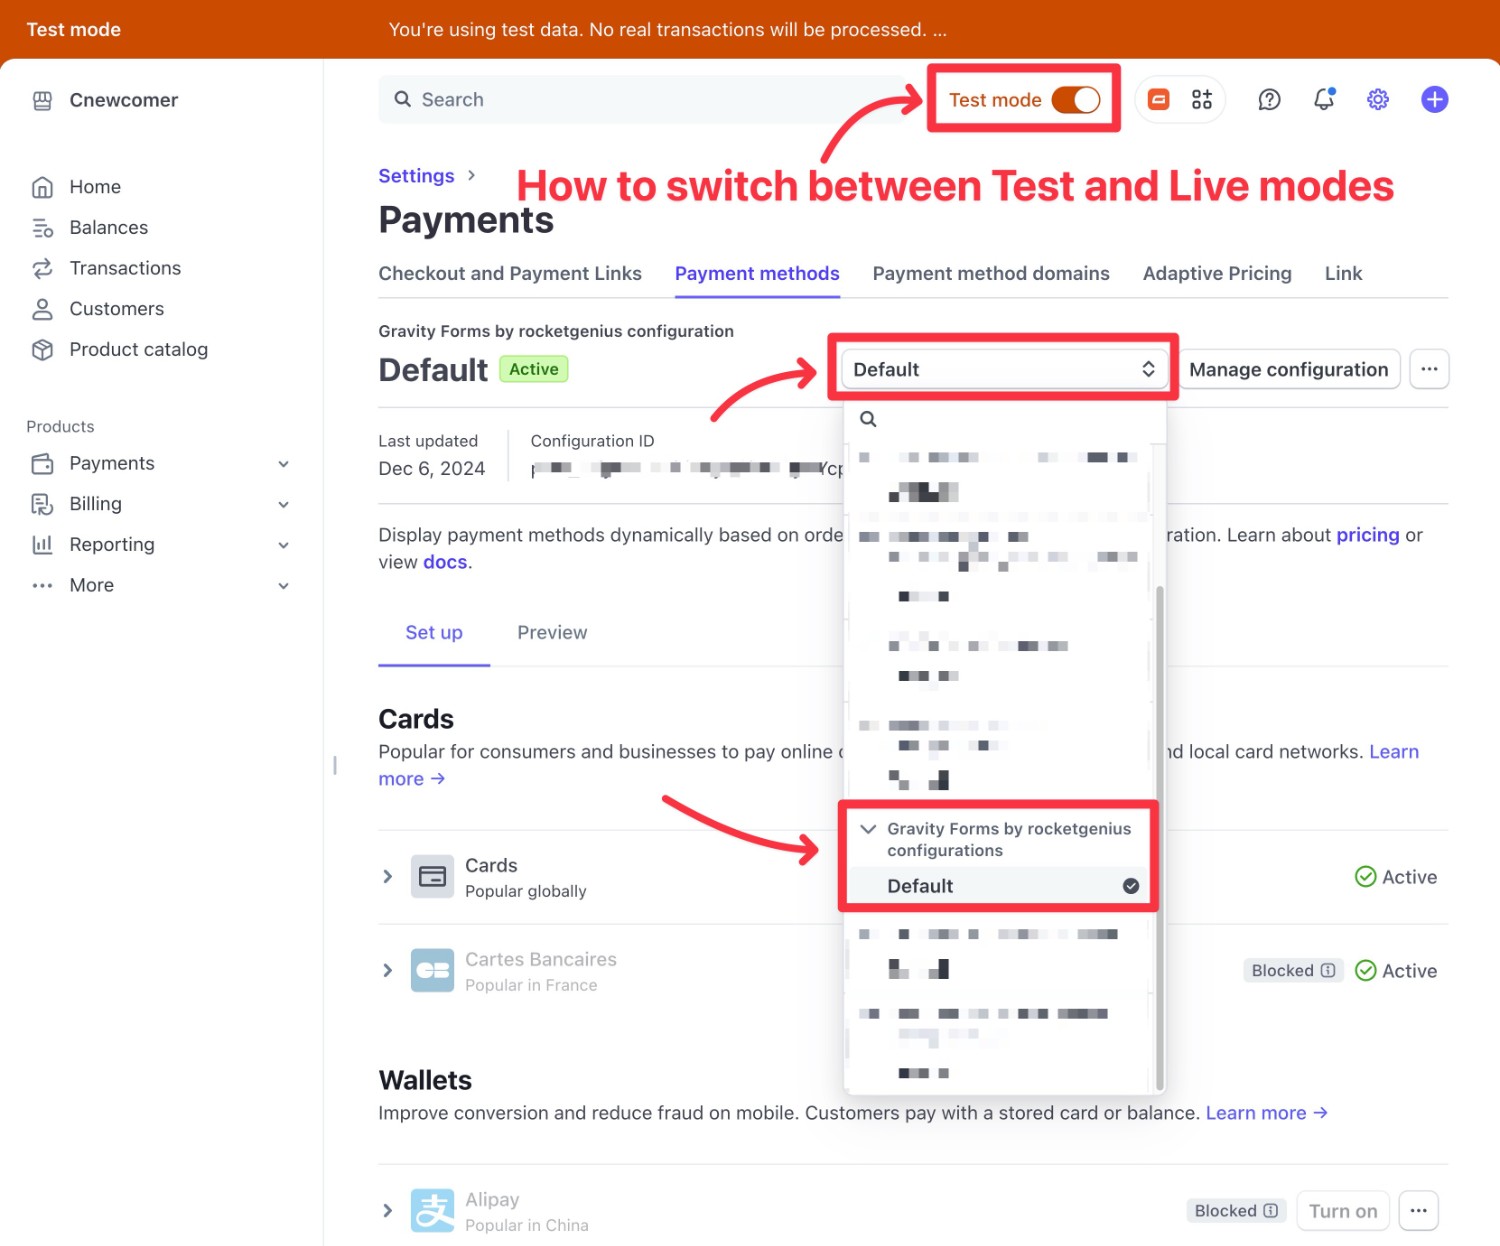Click the green Active badge beside Default
The height and width of the screenshot is (1246, 1500).
[x=534, y=369]
